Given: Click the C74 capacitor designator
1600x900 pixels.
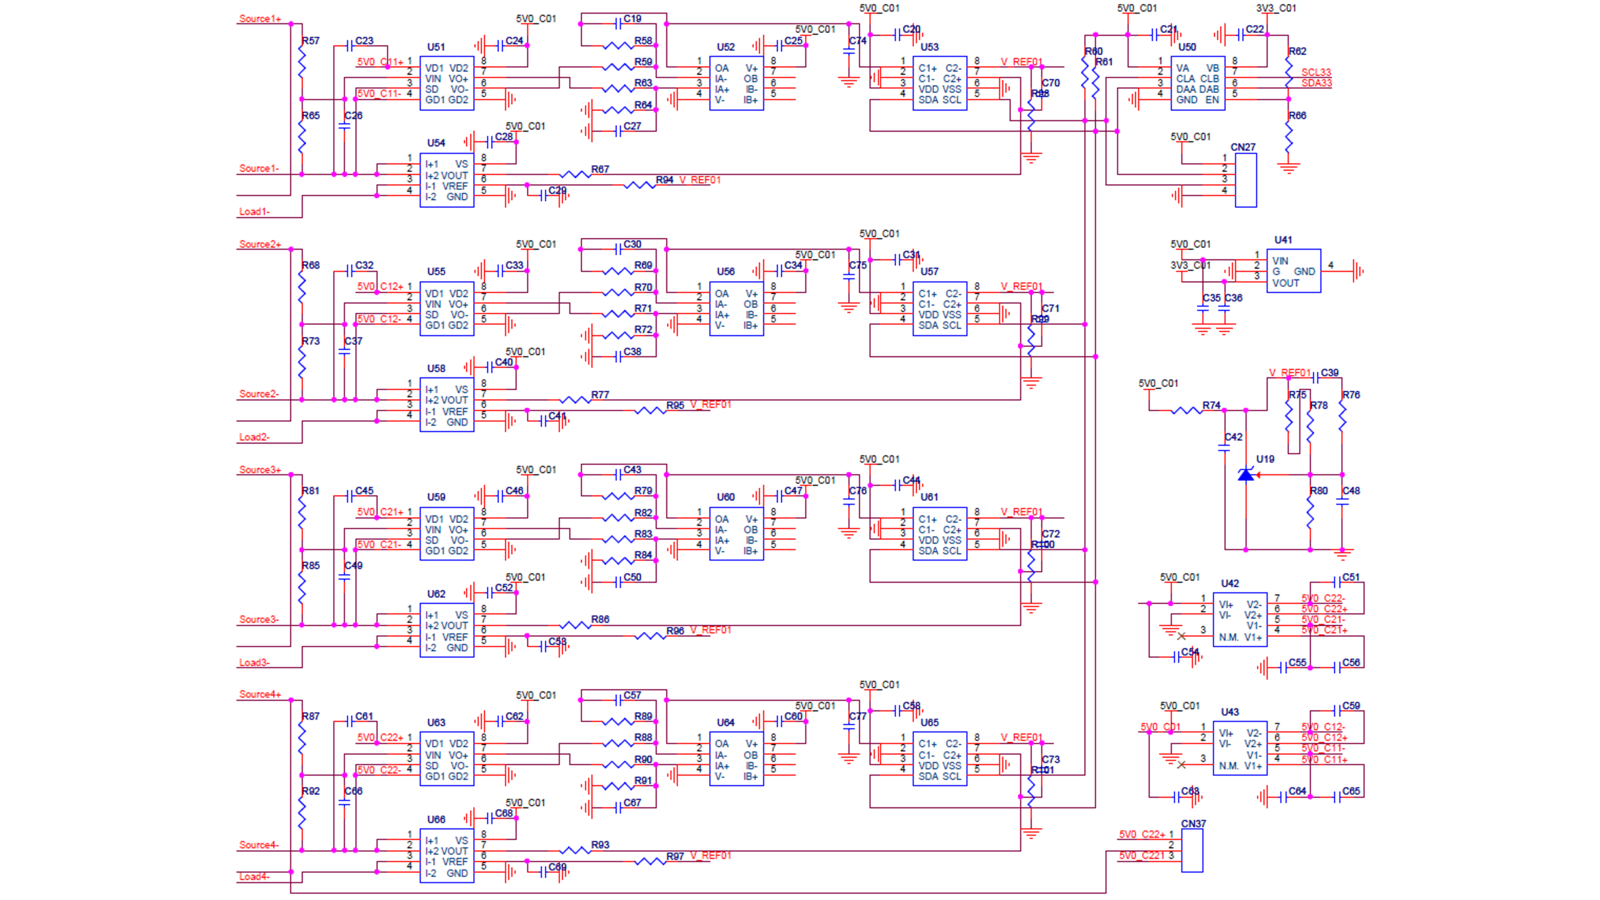Looking at the screenshot, I should pyautogui.click(x=858, y=41).
